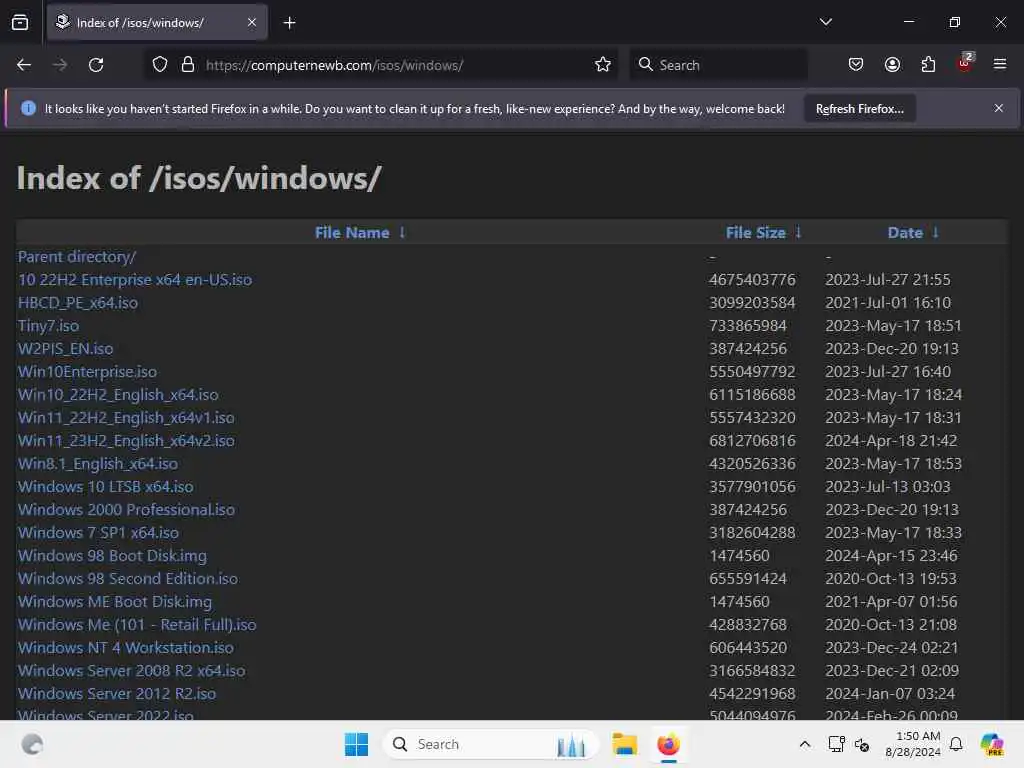Open the Firefox application menu

click(1000, 64)
